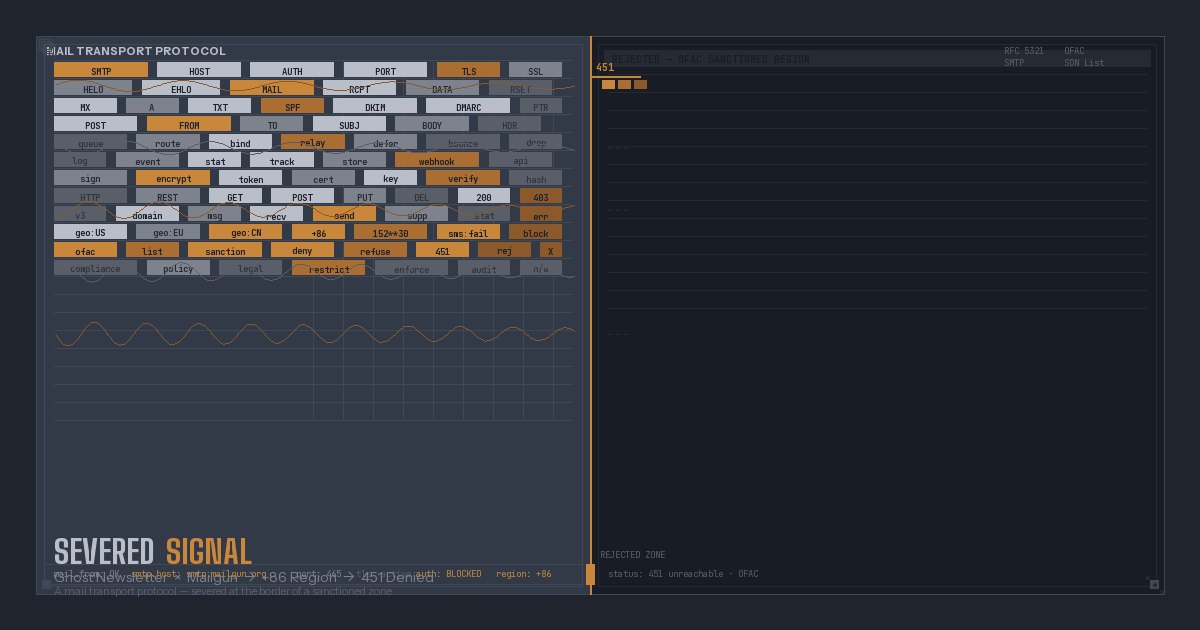Screen dimensions: 1200x630
Task: Click the 403 status code tile
Action: [x=540, y=196]
